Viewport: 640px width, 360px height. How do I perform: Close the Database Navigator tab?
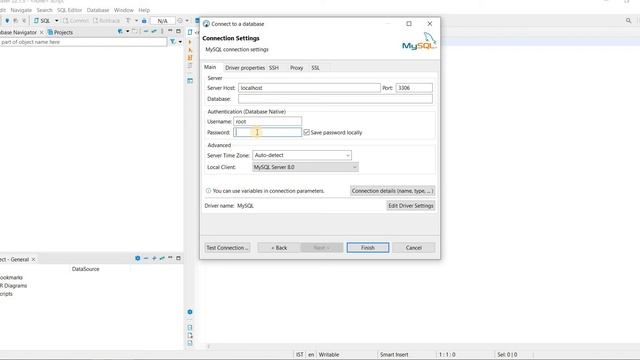click(42, 32)
